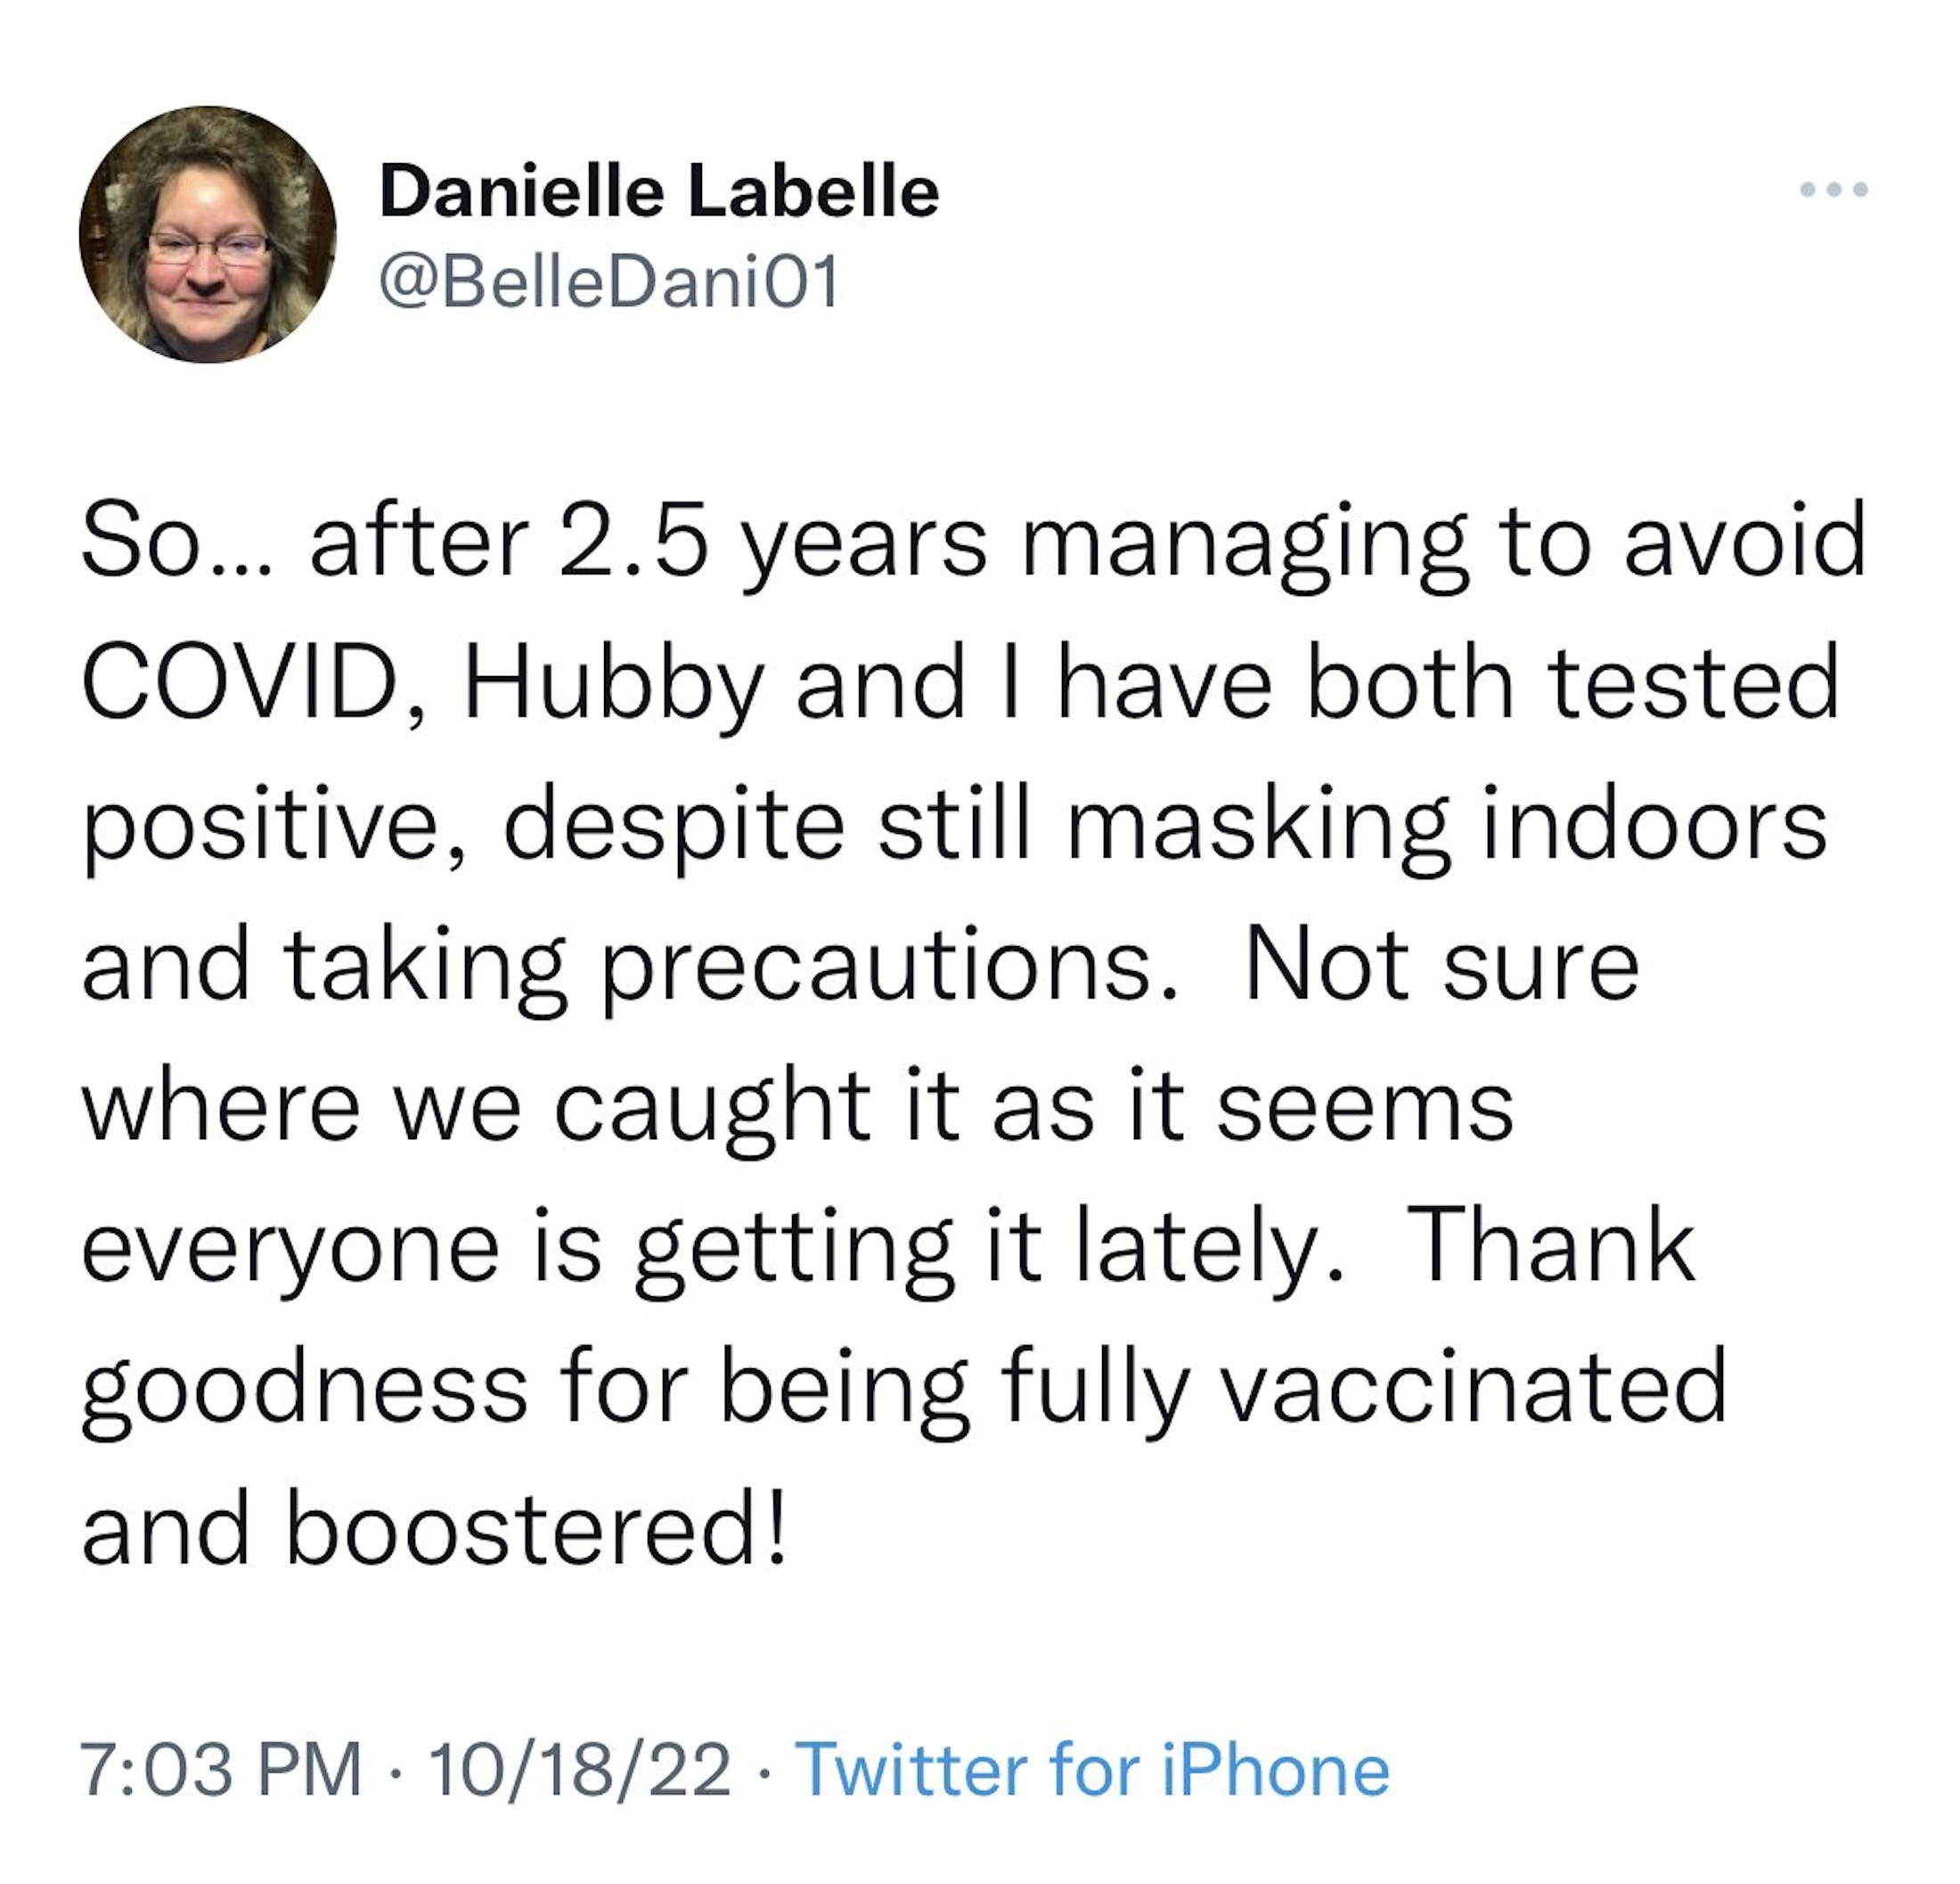Click the word everyone in the tweet
This screenshot has height=1884, width=1960.
[x=290, y=1252]
